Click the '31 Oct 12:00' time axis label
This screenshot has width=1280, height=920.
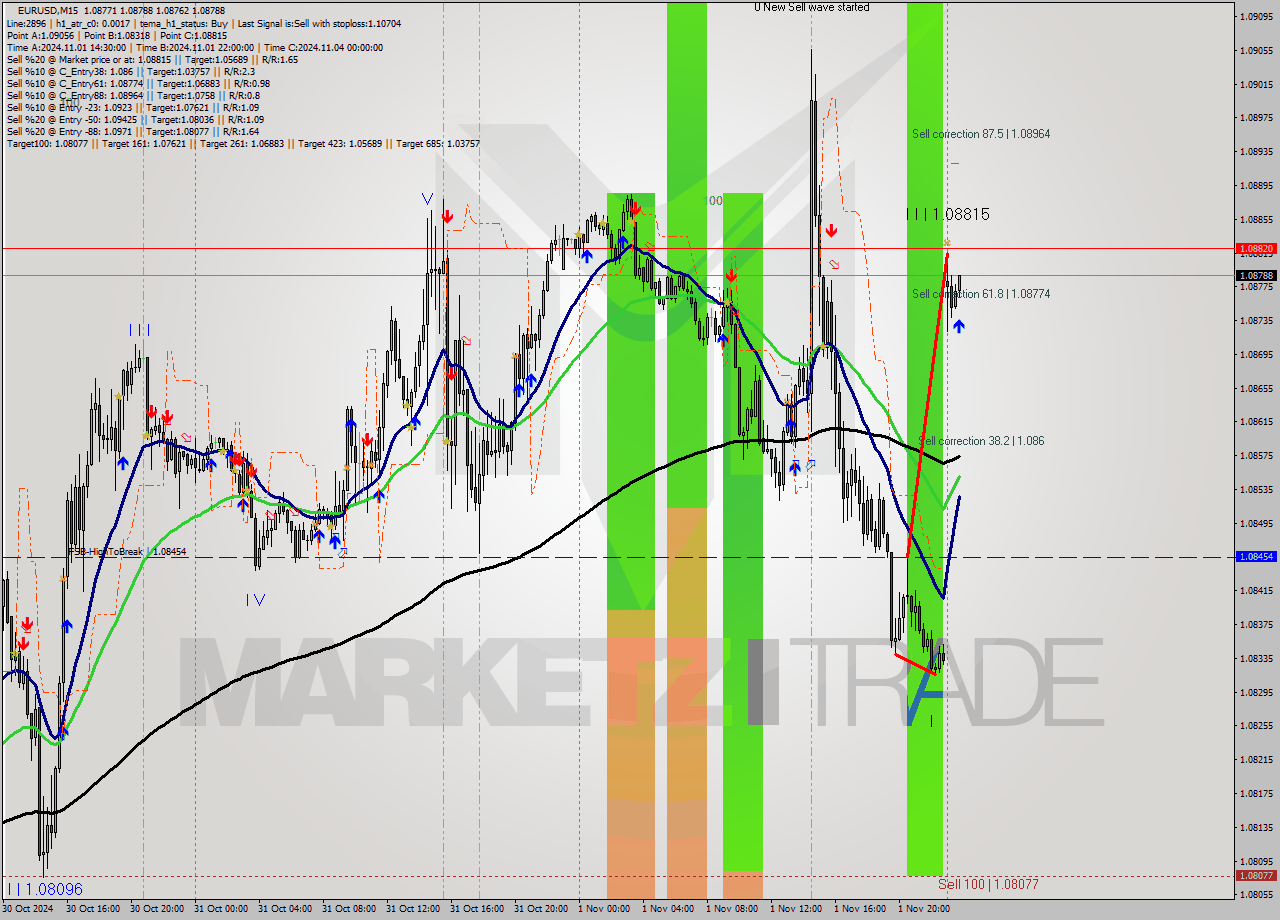(413, 909)
